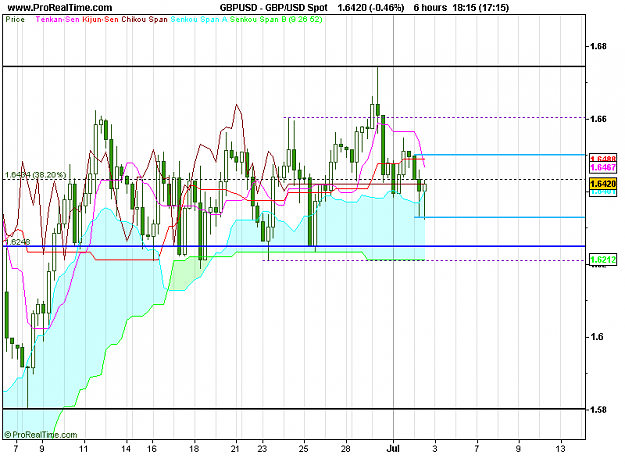Click the 3 date axis label
625x469 pixels.
pos(435,449)
